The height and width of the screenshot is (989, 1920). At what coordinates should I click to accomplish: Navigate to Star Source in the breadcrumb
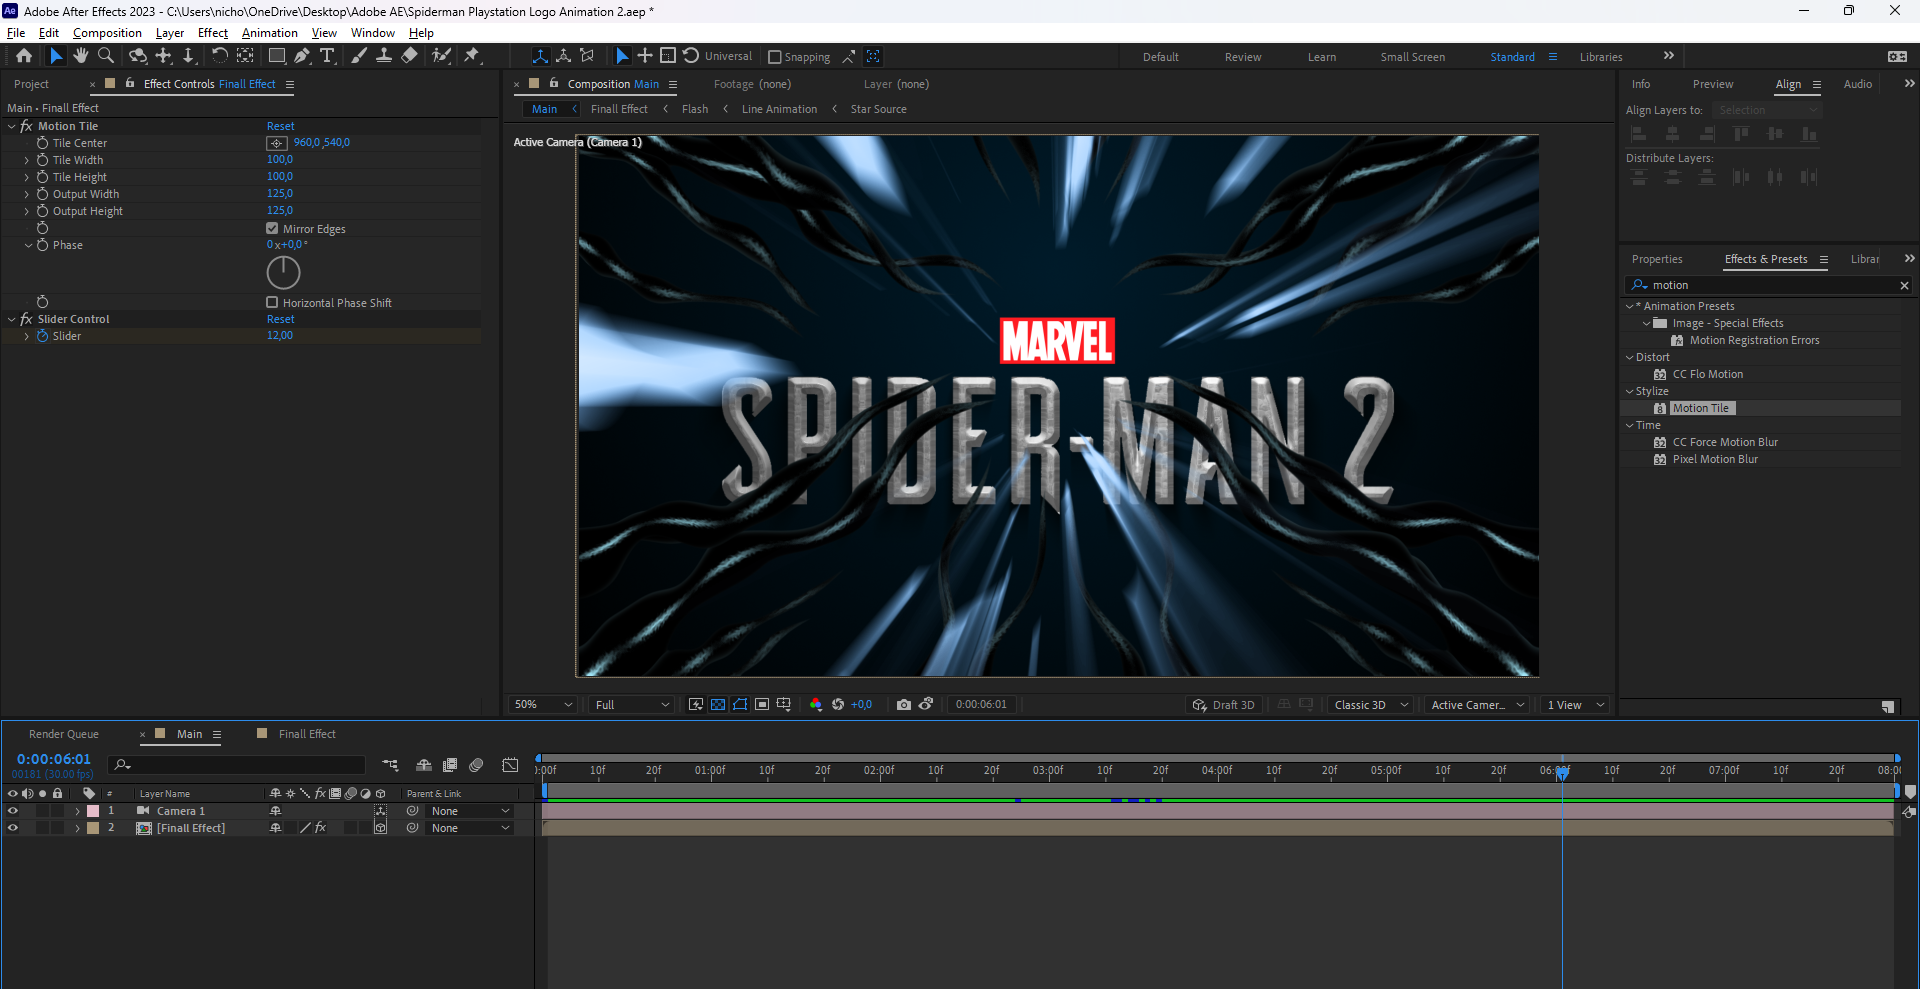tap(878, 109)
